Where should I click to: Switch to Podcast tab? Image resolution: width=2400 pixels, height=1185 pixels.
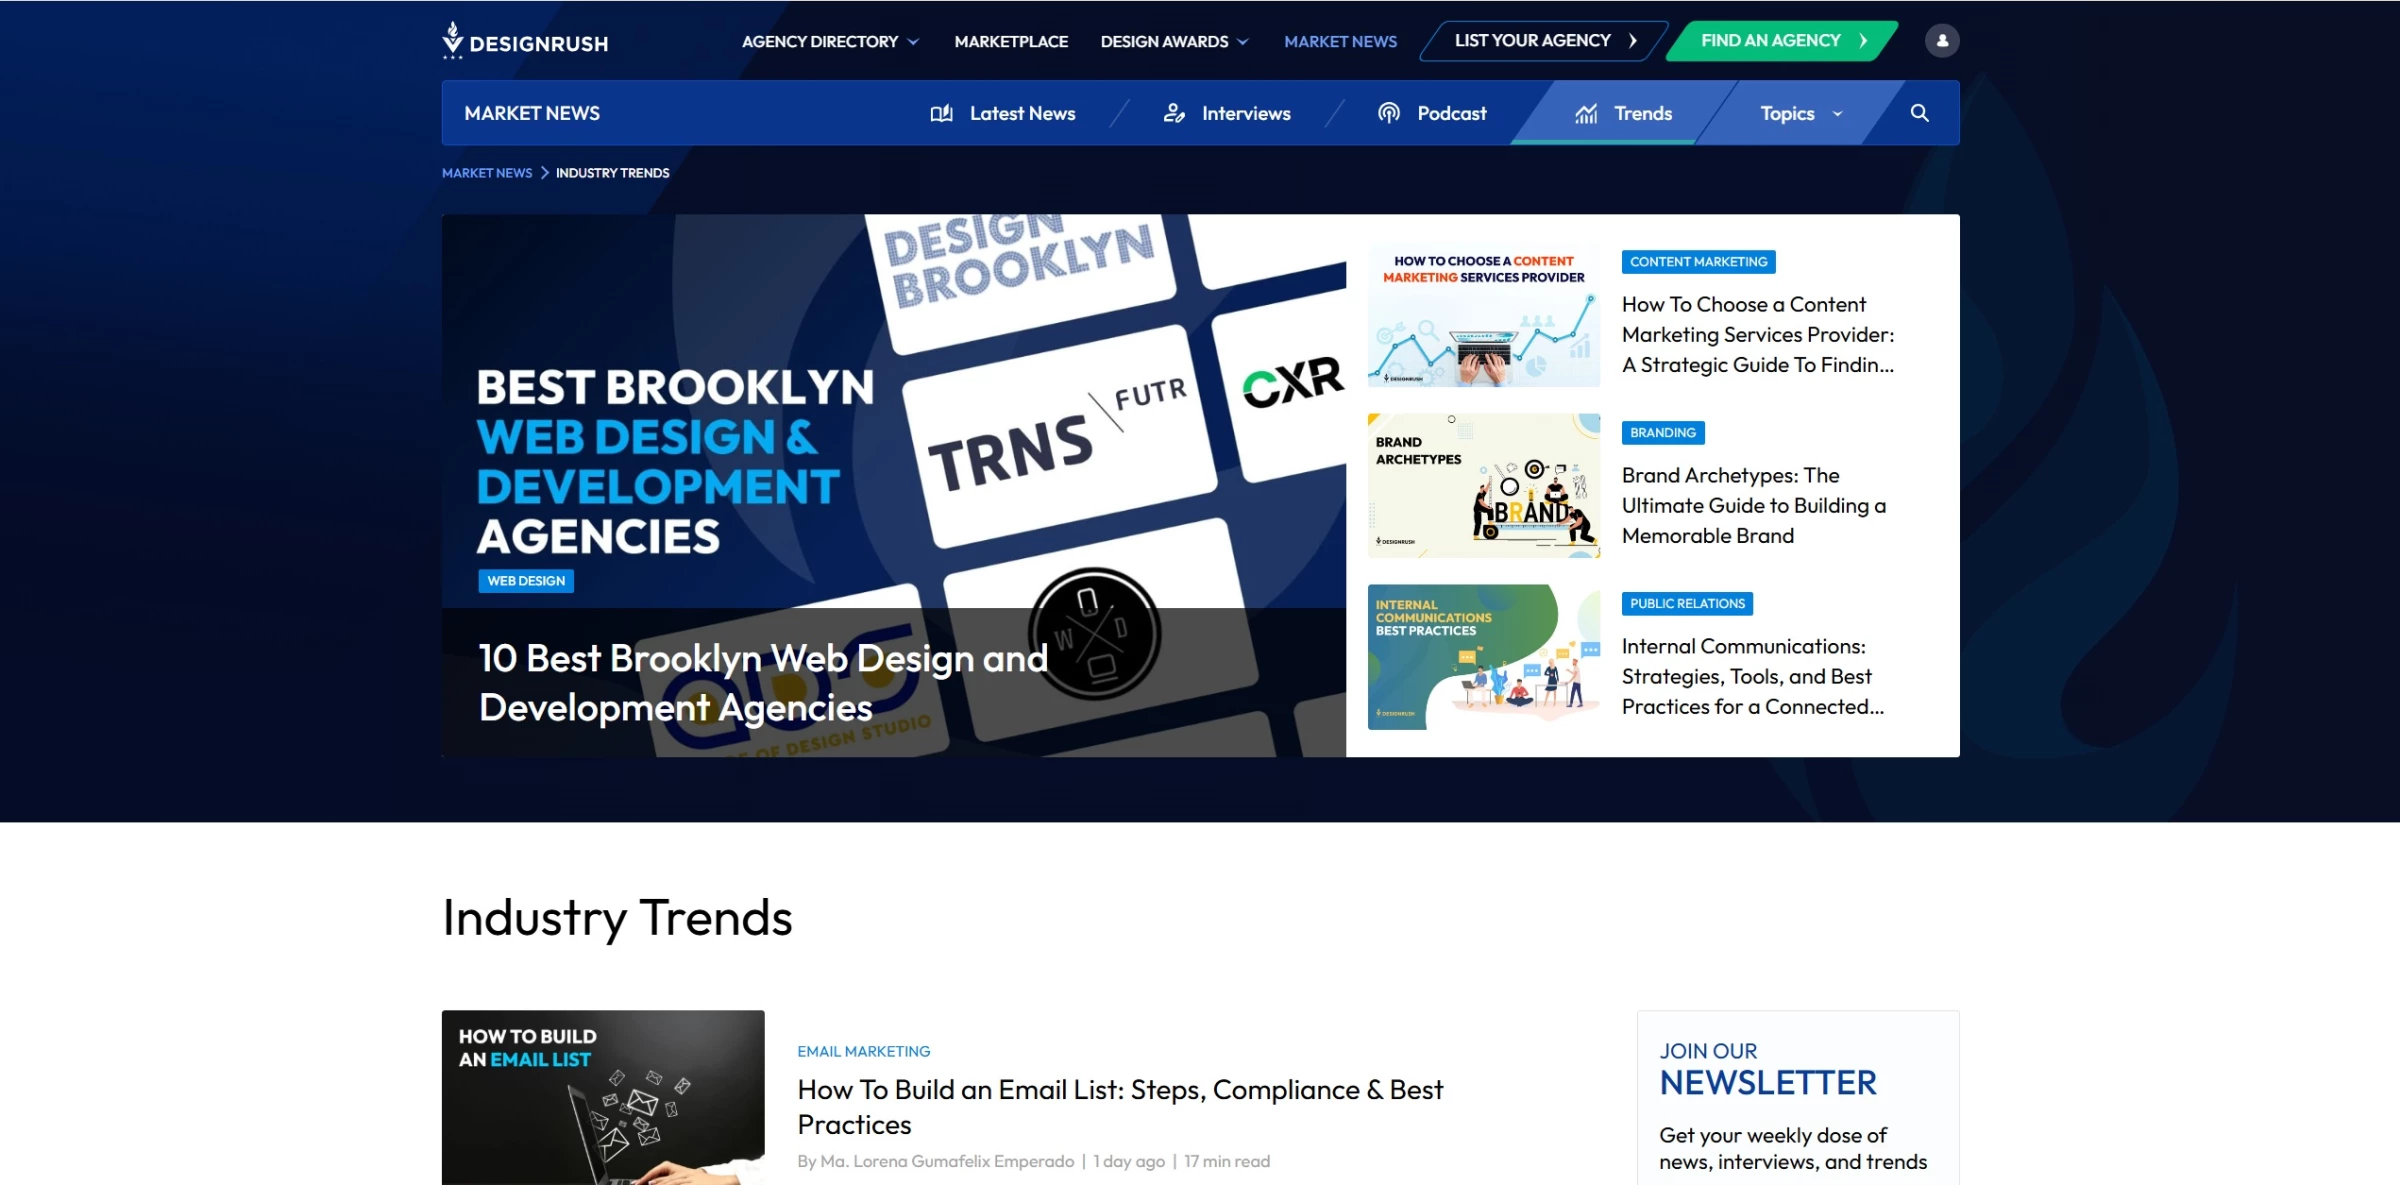click(x=1432, y=114)
